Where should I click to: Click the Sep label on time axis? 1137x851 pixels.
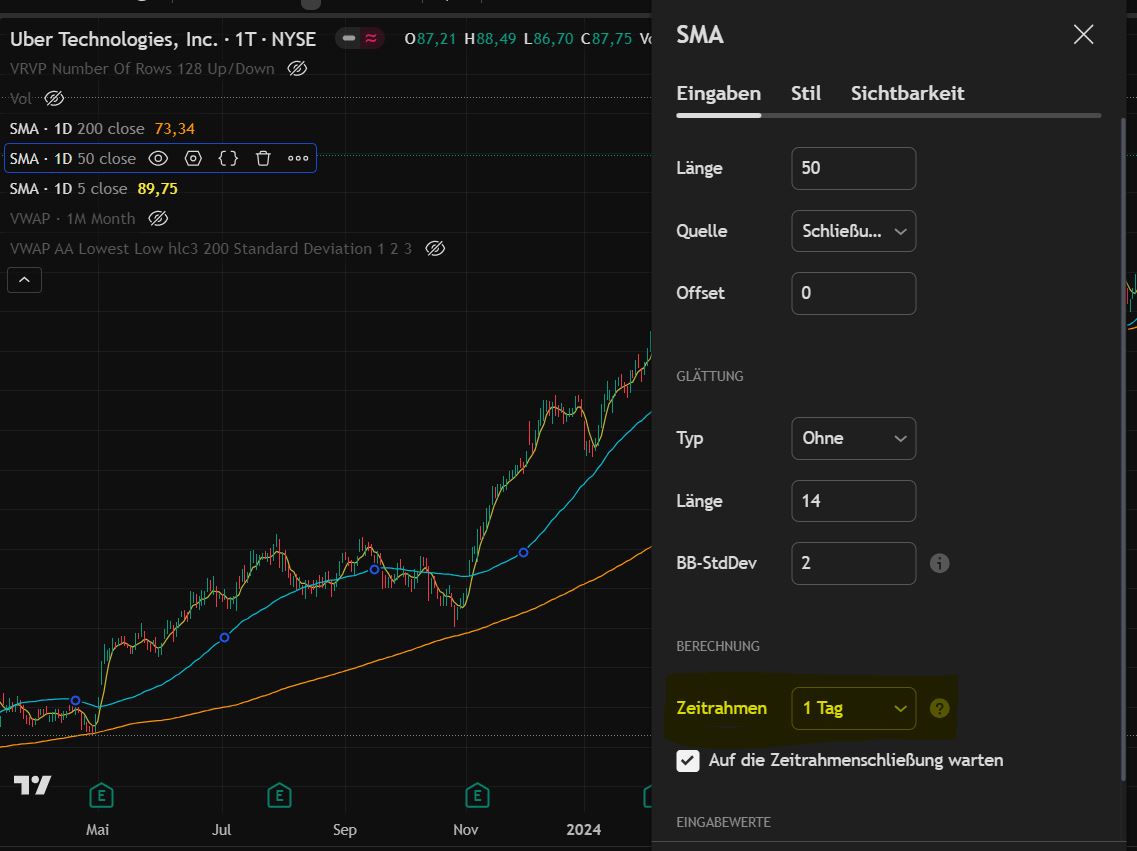[x=344, y=829]
